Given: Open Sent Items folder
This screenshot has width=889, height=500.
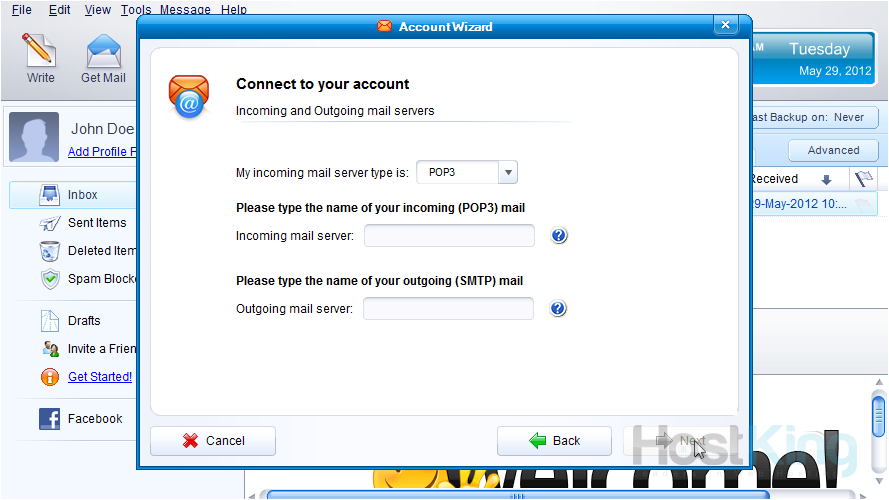Looking at the screenshot, I should [x=96, y=223].
